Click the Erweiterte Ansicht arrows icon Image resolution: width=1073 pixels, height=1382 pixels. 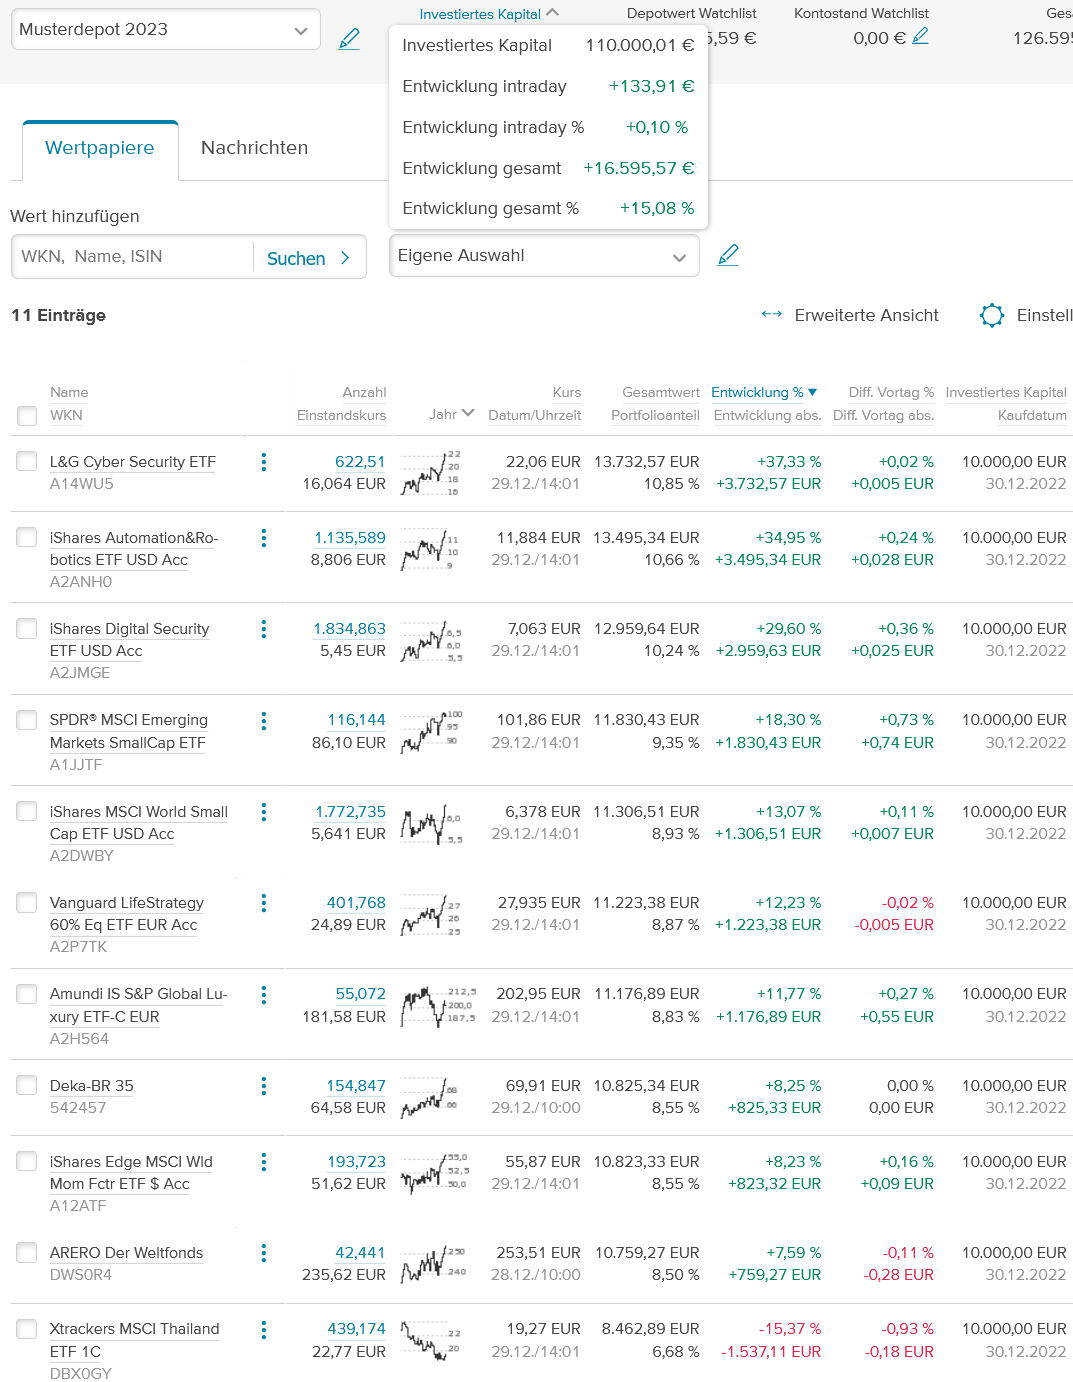(772, 314)
